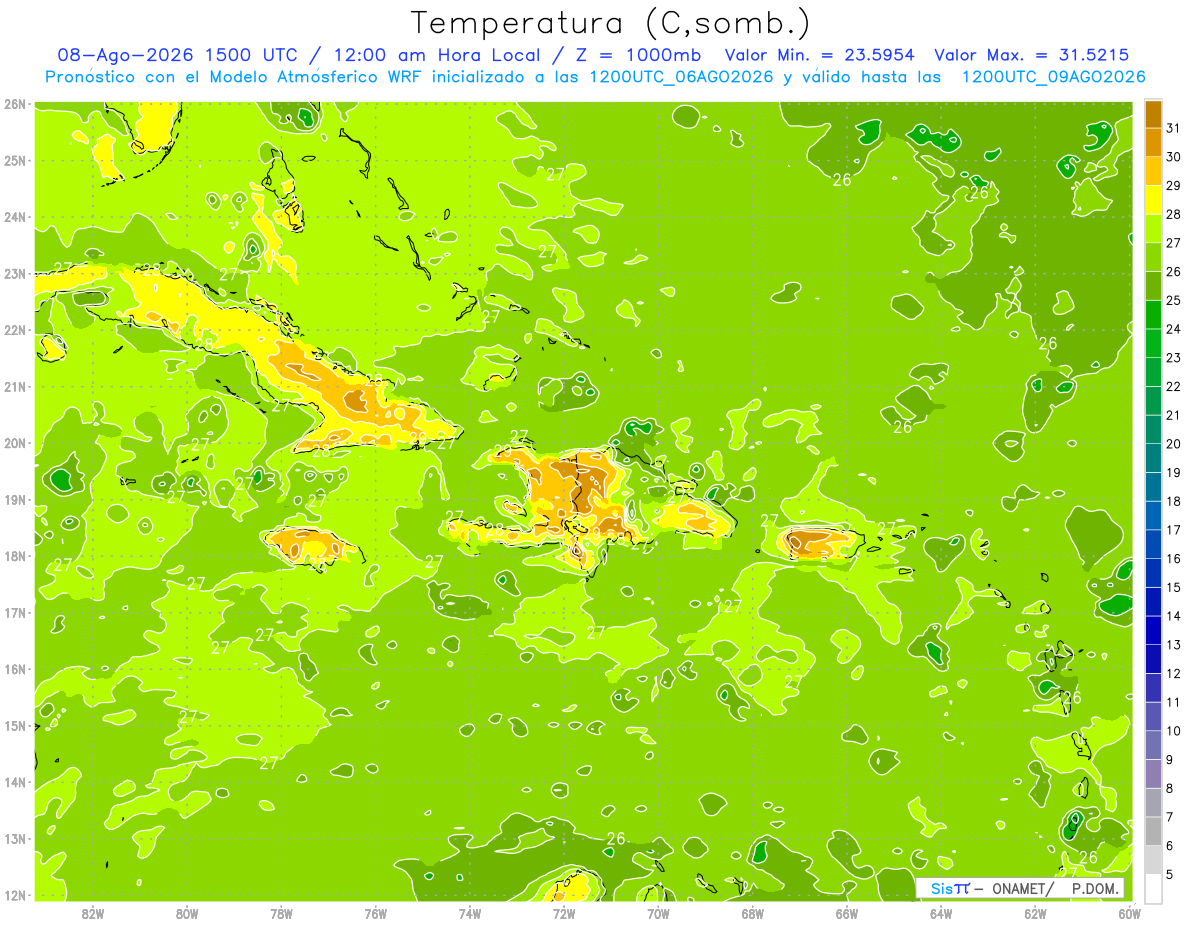Click the "64W" longitude axis label
This screenshot has width=1200, height=927.
point(941,913)
